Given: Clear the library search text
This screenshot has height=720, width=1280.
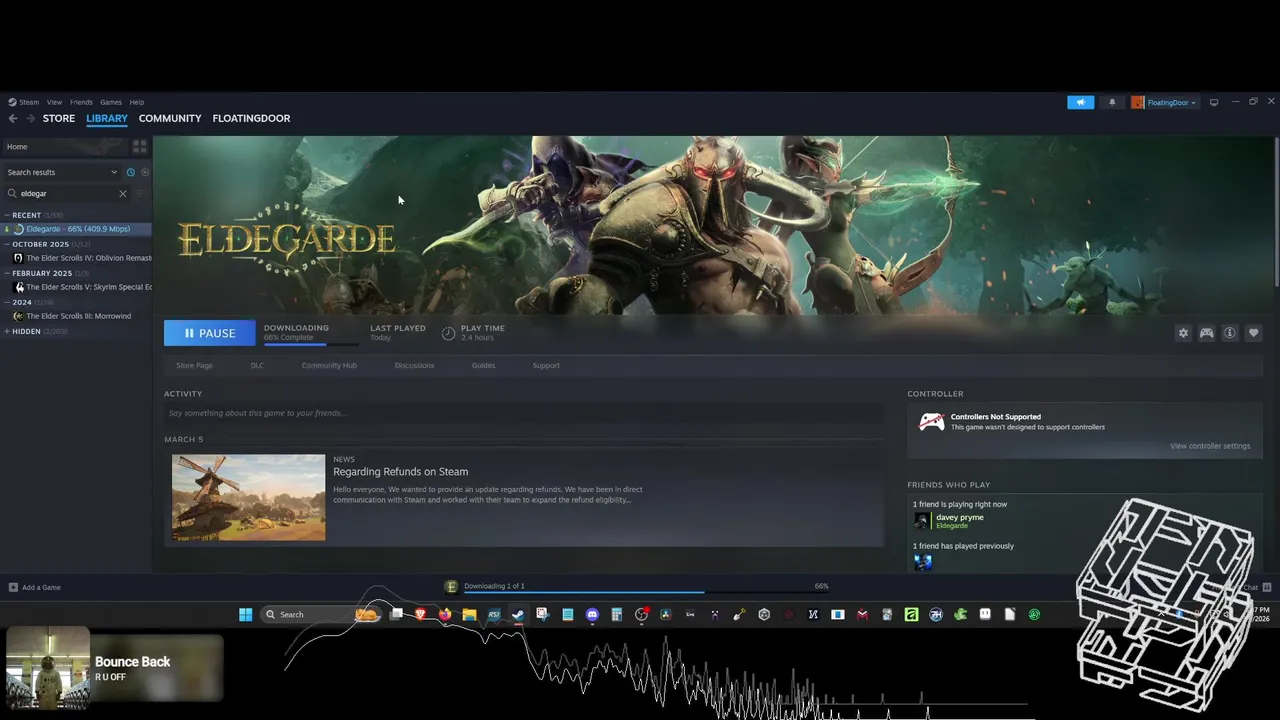Looking at the screenshot, I should [x=123, y=194].
